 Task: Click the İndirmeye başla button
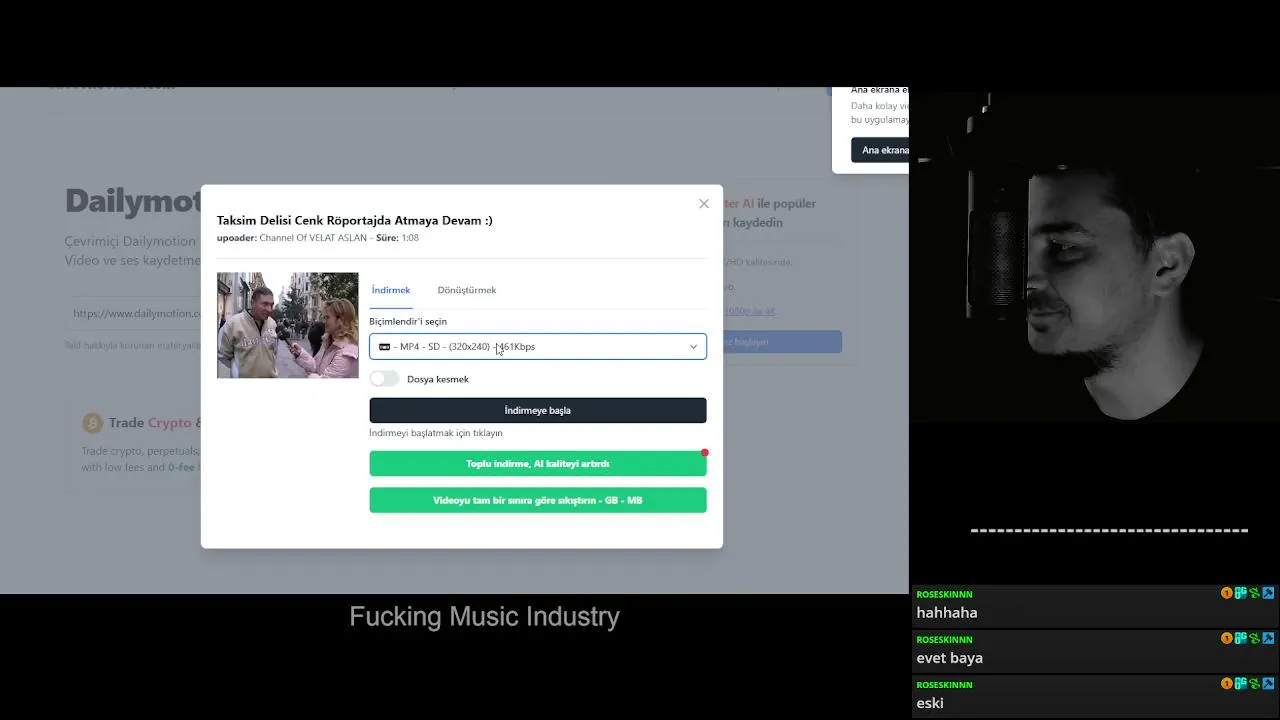click(x=538, y=410)
